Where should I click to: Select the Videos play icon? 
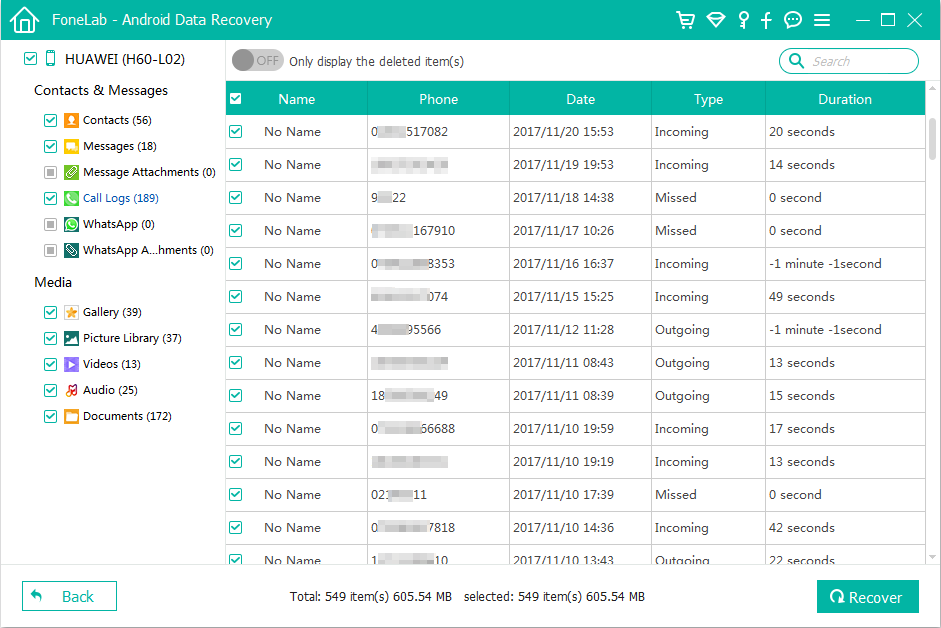[x=70, y=364]
